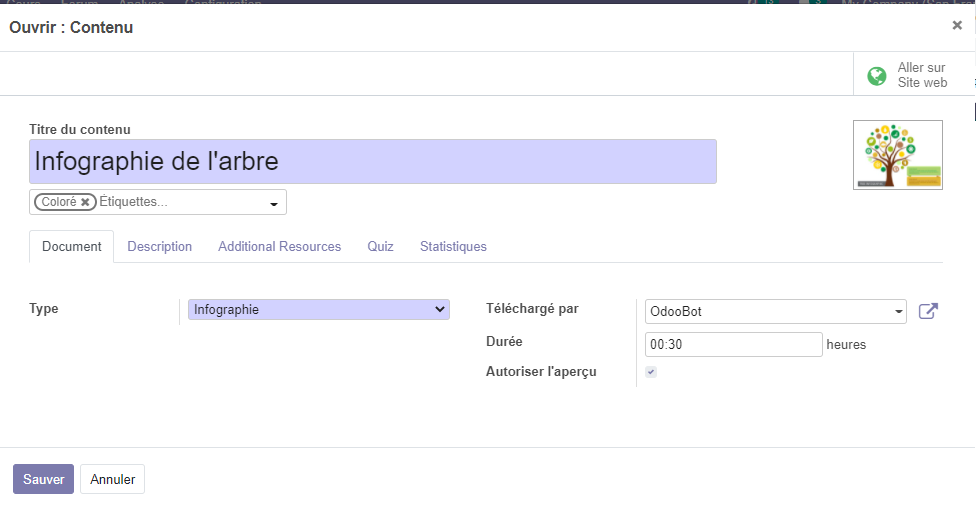This screenshot has height=508, width=976.
Task: Click the globe icon for website
Action: click(877, 76)
